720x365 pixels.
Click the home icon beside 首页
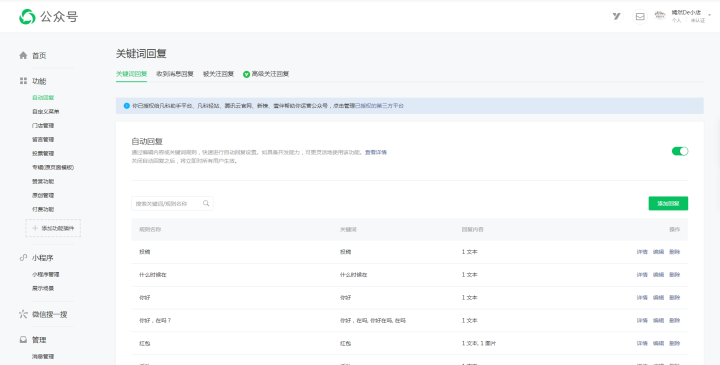[23, 55]
